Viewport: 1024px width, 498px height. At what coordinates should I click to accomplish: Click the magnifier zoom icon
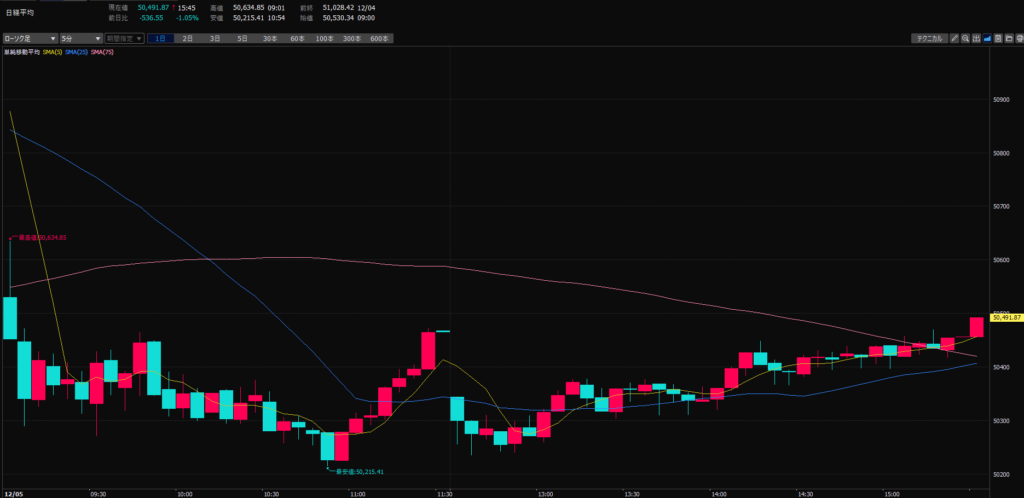point(965,38)
